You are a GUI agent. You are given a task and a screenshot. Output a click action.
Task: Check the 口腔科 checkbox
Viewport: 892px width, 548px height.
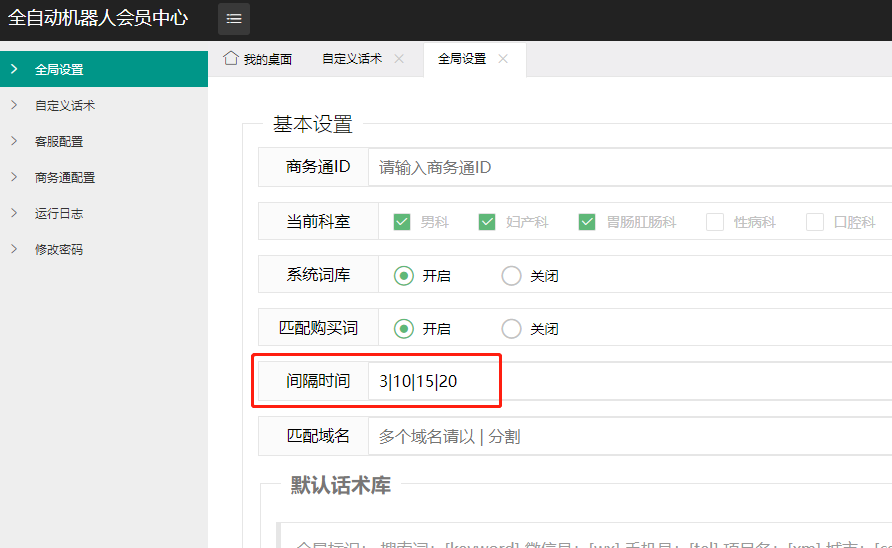[815, 222]
